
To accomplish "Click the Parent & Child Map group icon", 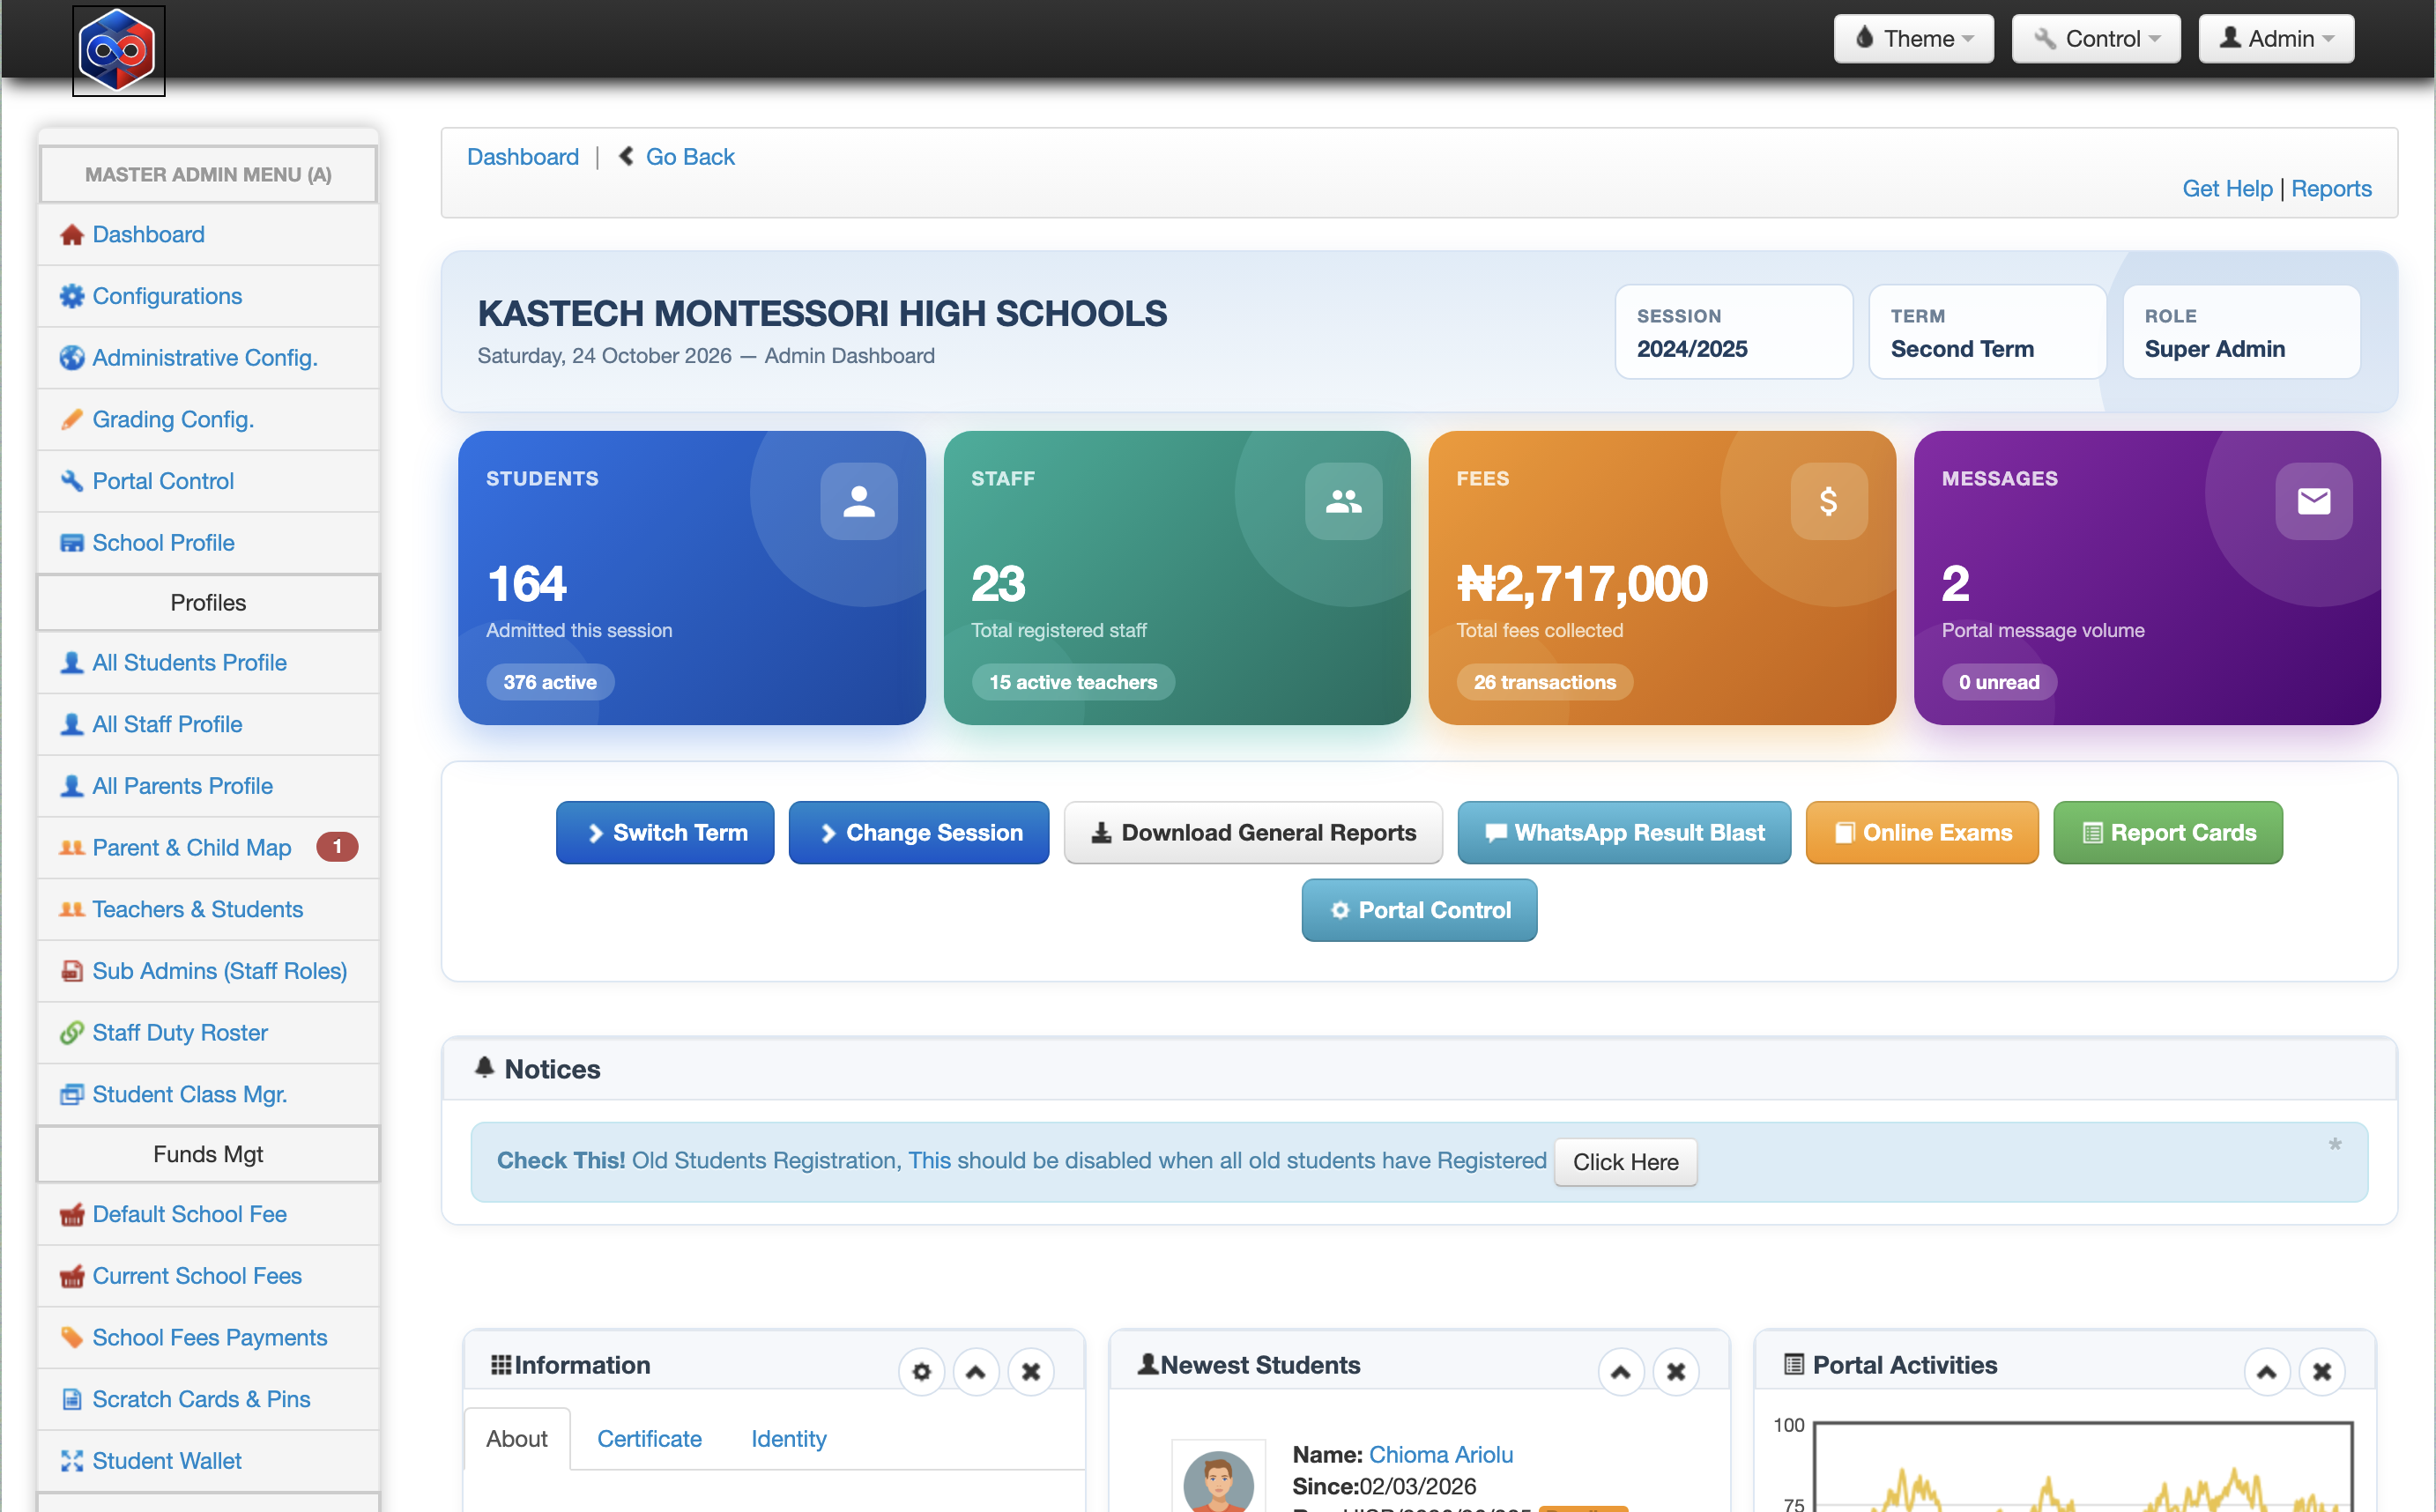I will point(71,848).
